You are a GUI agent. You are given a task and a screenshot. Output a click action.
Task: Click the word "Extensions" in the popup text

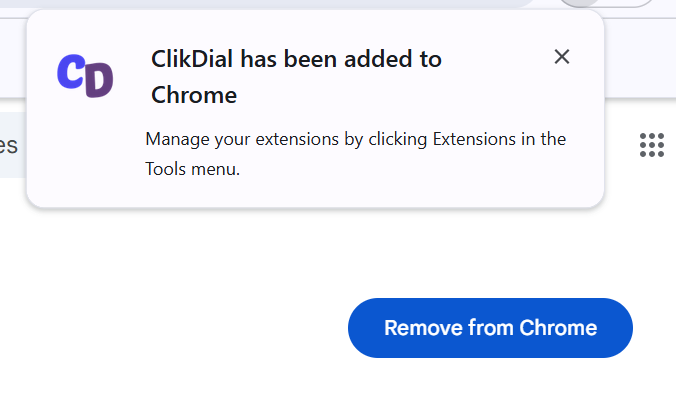coord(474,139)
